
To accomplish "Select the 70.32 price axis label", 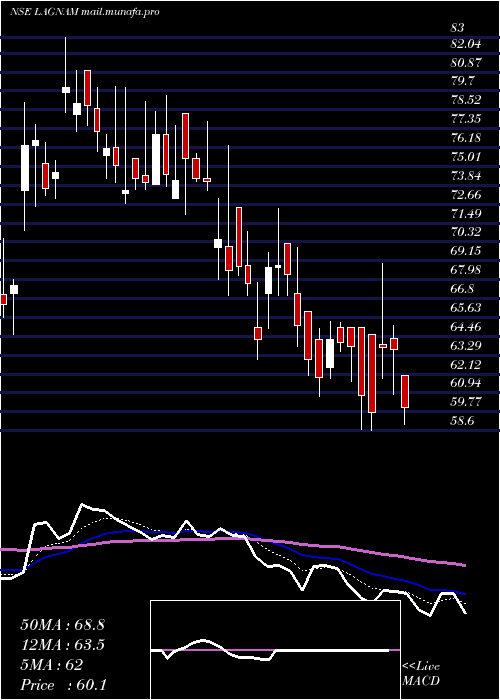I will click(x=466, y=232).
